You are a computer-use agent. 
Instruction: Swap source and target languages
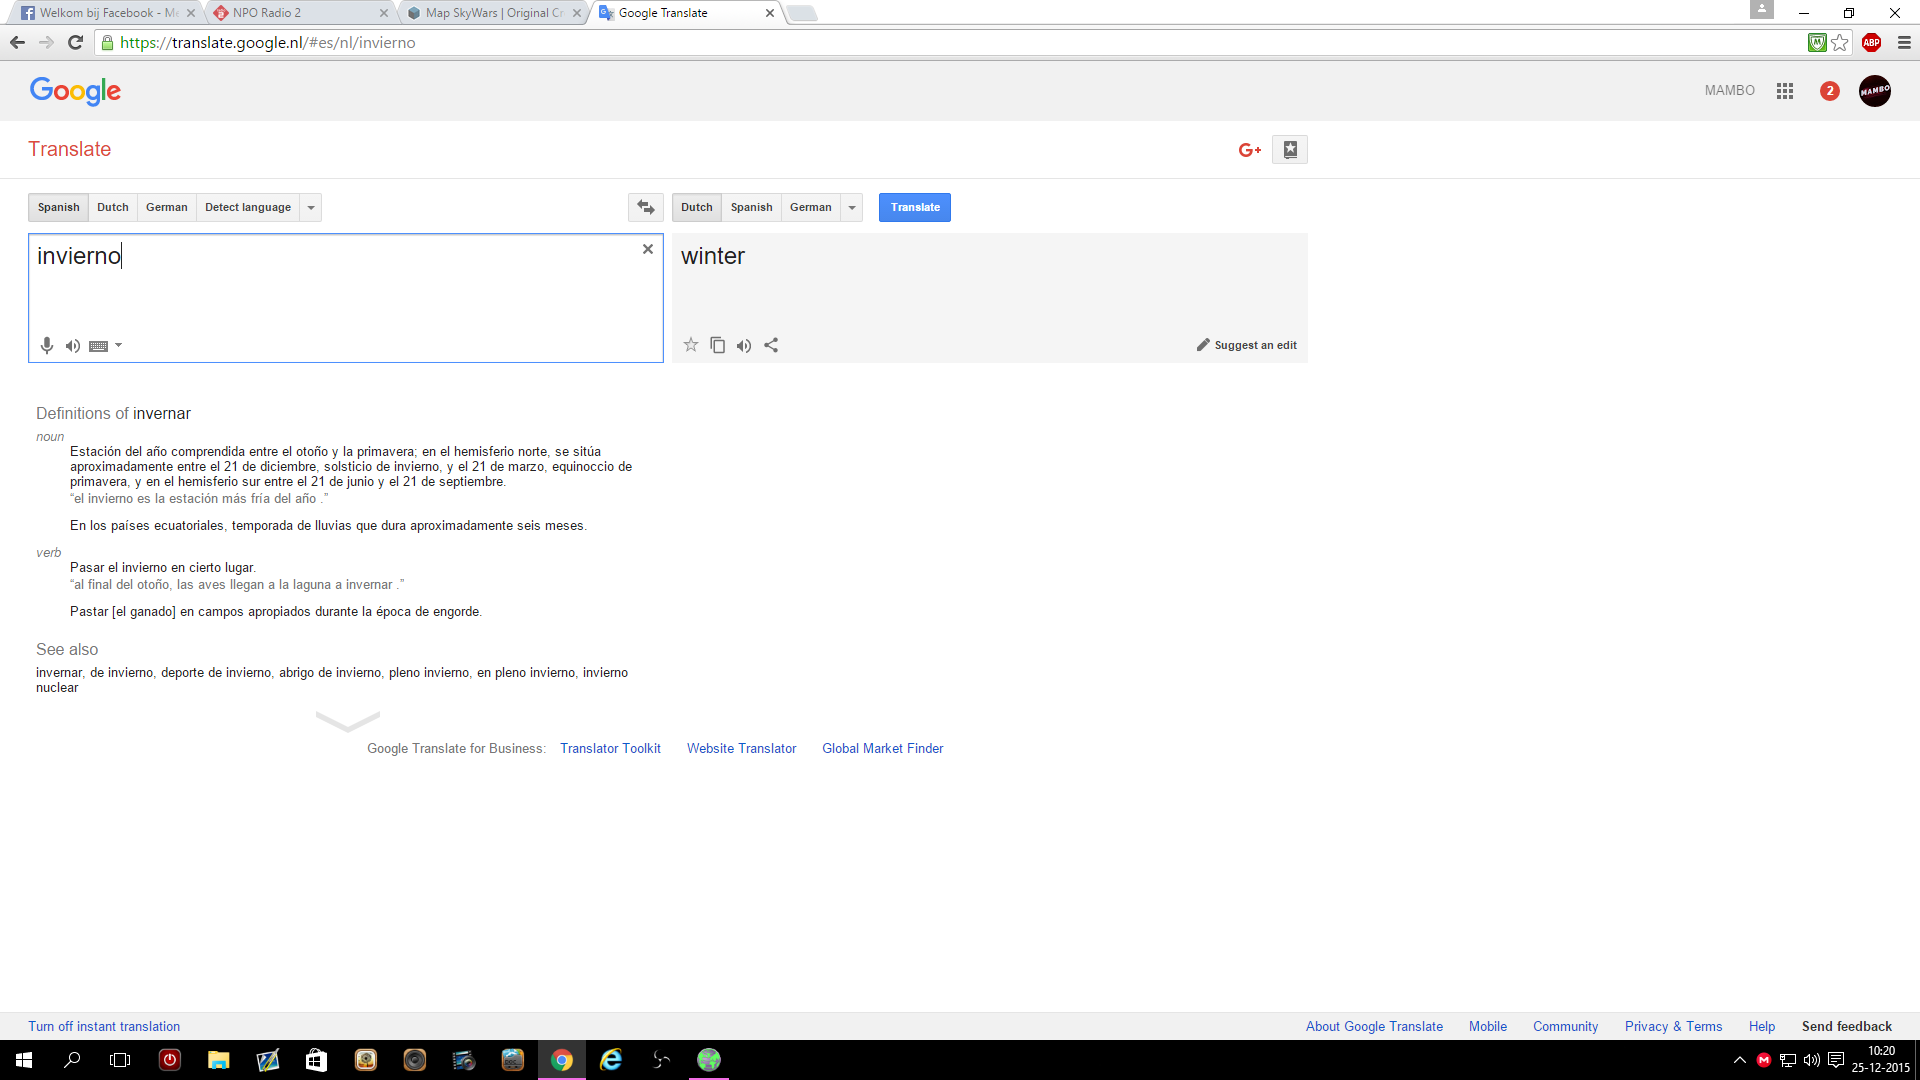(x=646, y=207)
